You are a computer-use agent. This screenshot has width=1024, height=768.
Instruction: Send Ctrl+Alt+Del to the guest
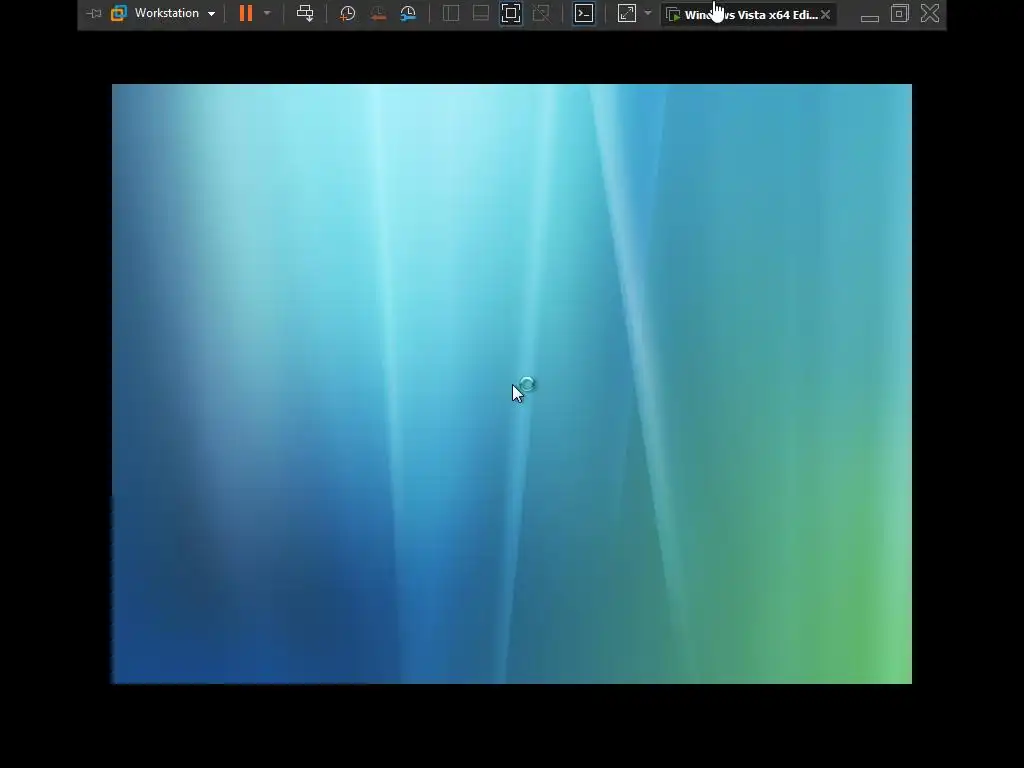305,13
